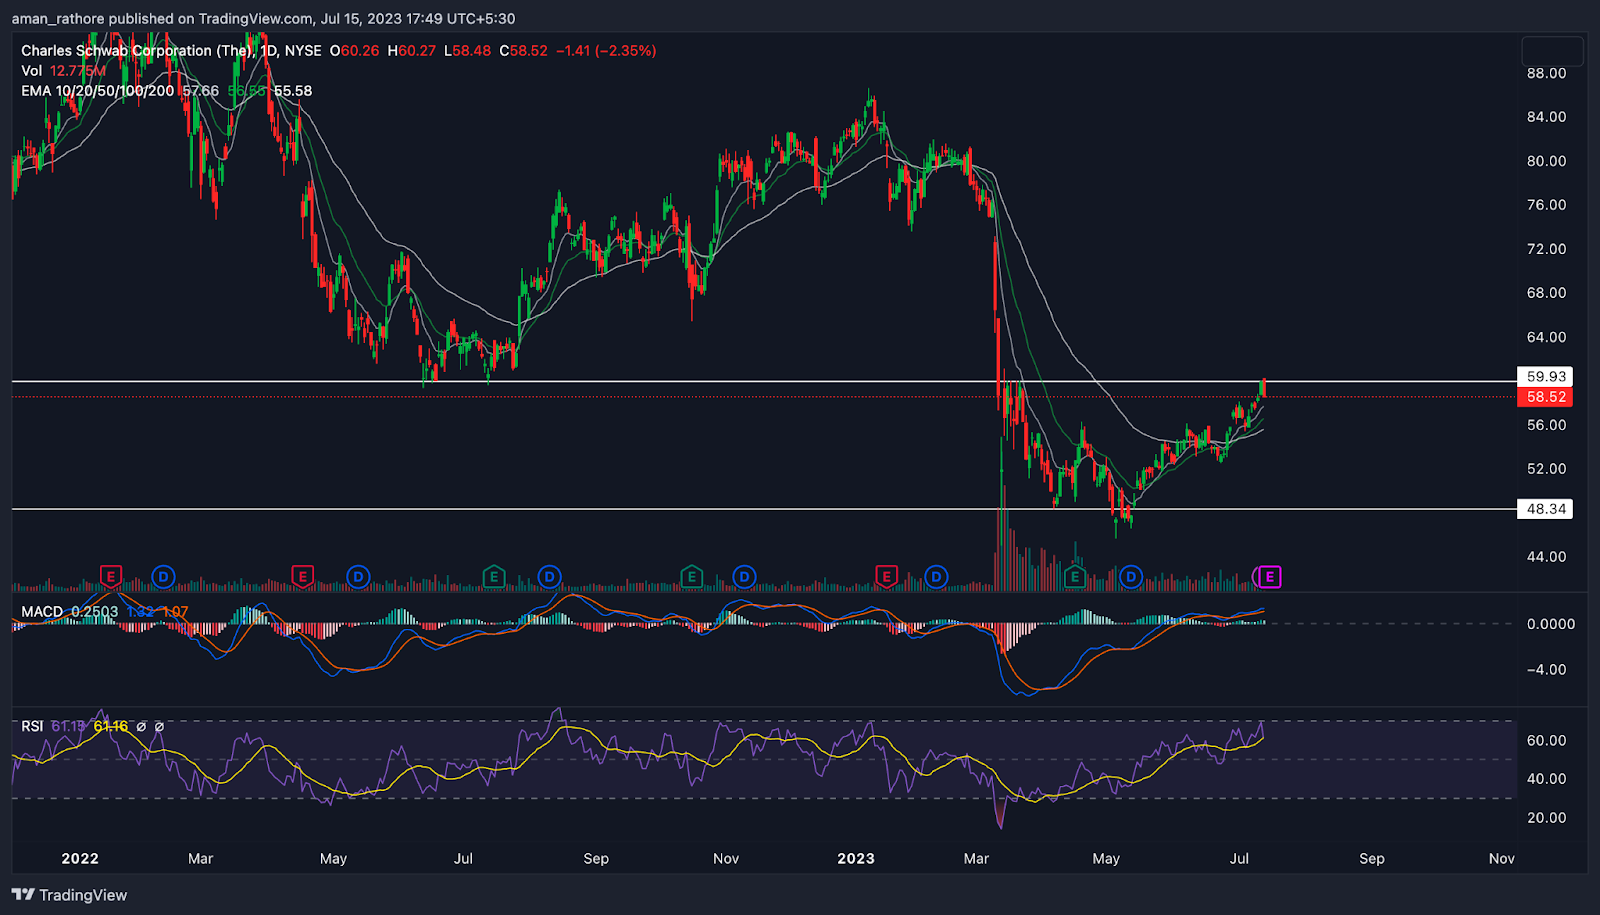Screen dimensions: 1600x915
Task: Click the red 58.52 current price label
Action: [x=1545, y=397]
